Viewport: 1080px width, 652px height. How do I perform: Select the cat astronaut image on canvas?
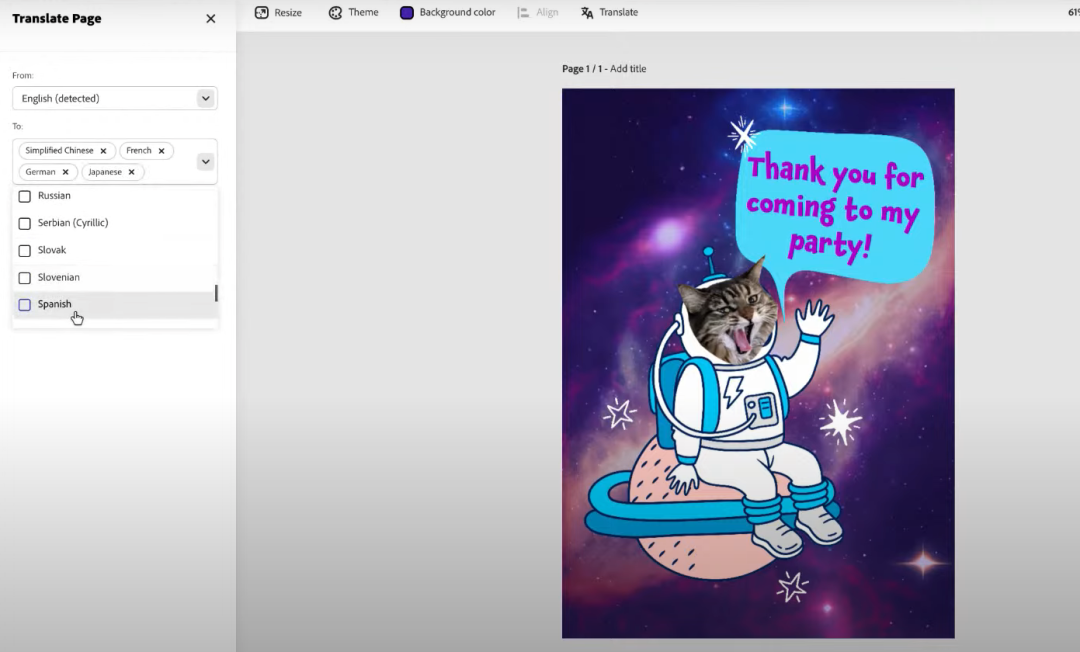tap(730, 400)
